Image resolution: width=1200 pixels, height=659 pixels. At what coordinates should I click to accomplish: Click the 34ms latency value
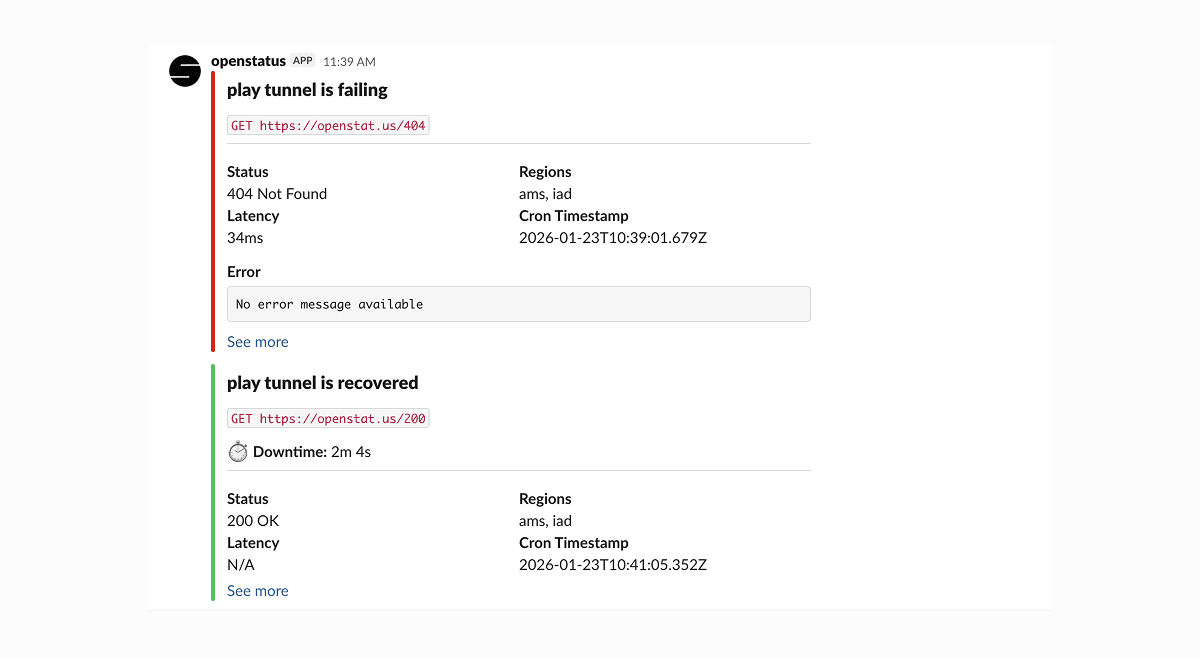(245, 238)
